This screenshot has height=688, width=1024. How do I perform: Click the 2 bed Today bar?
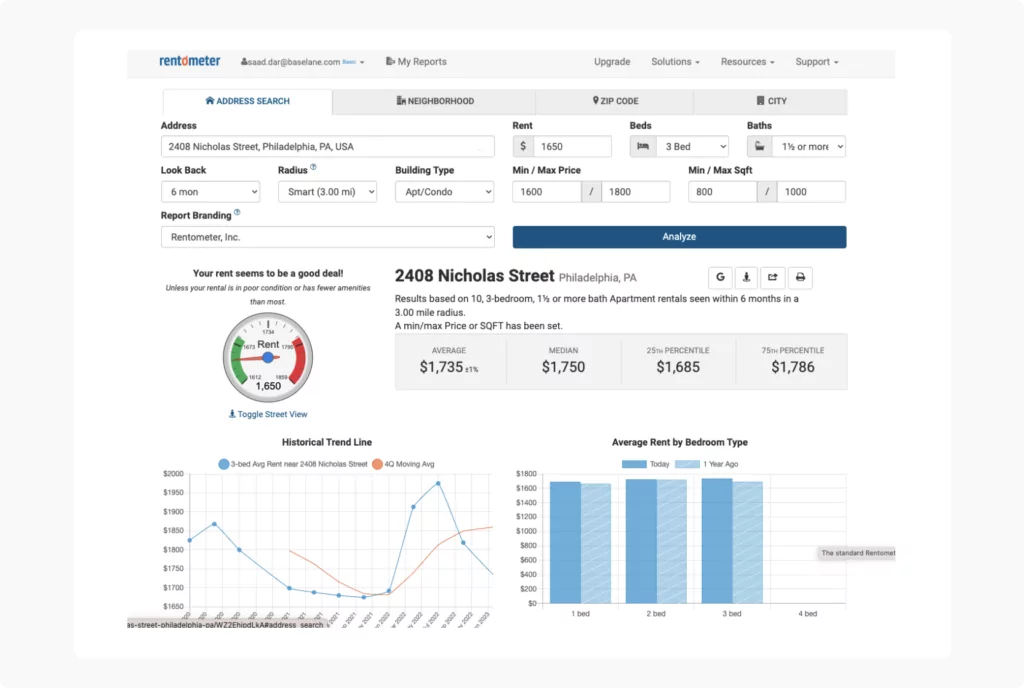click(641, 541)
